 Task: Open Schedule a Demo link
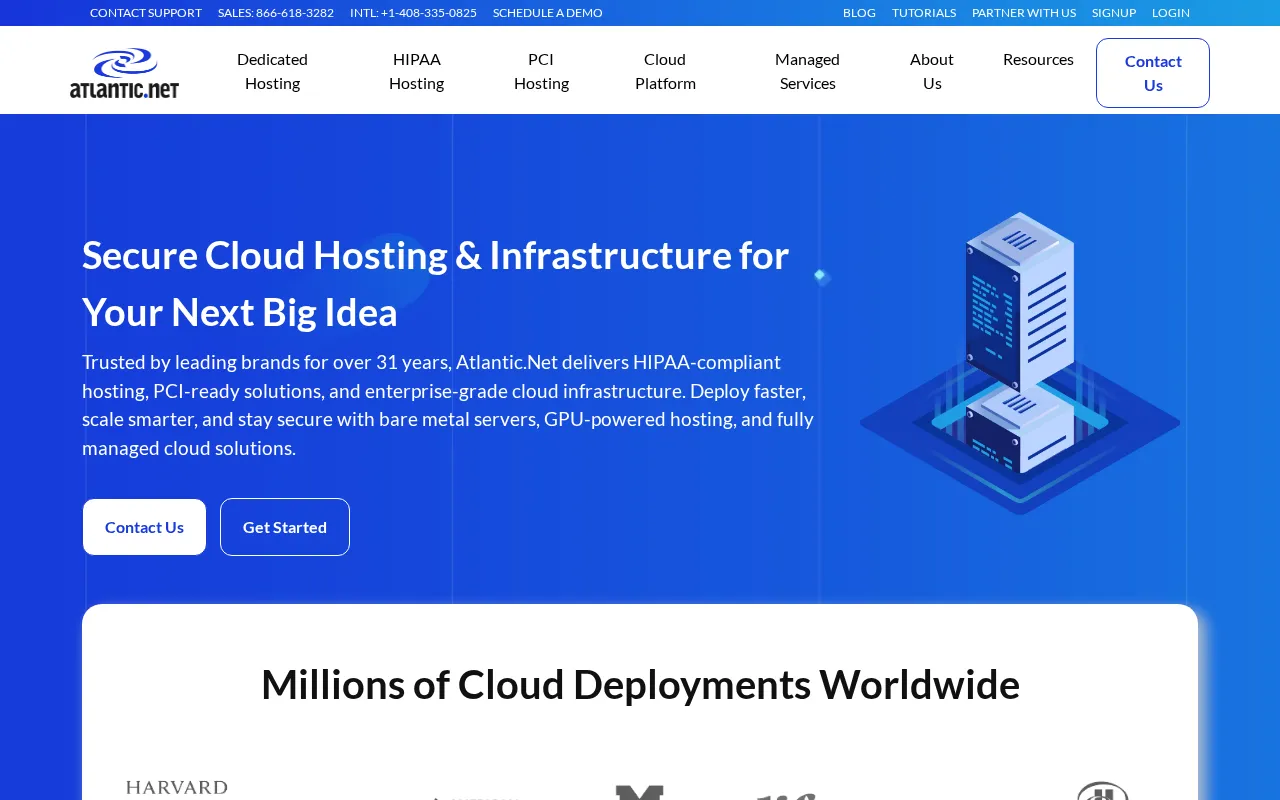548,13
